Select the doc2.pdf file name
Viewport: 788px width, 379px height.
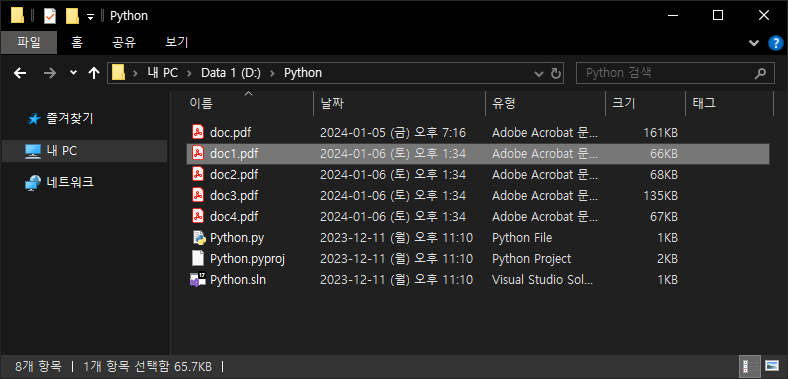point(234,174)
